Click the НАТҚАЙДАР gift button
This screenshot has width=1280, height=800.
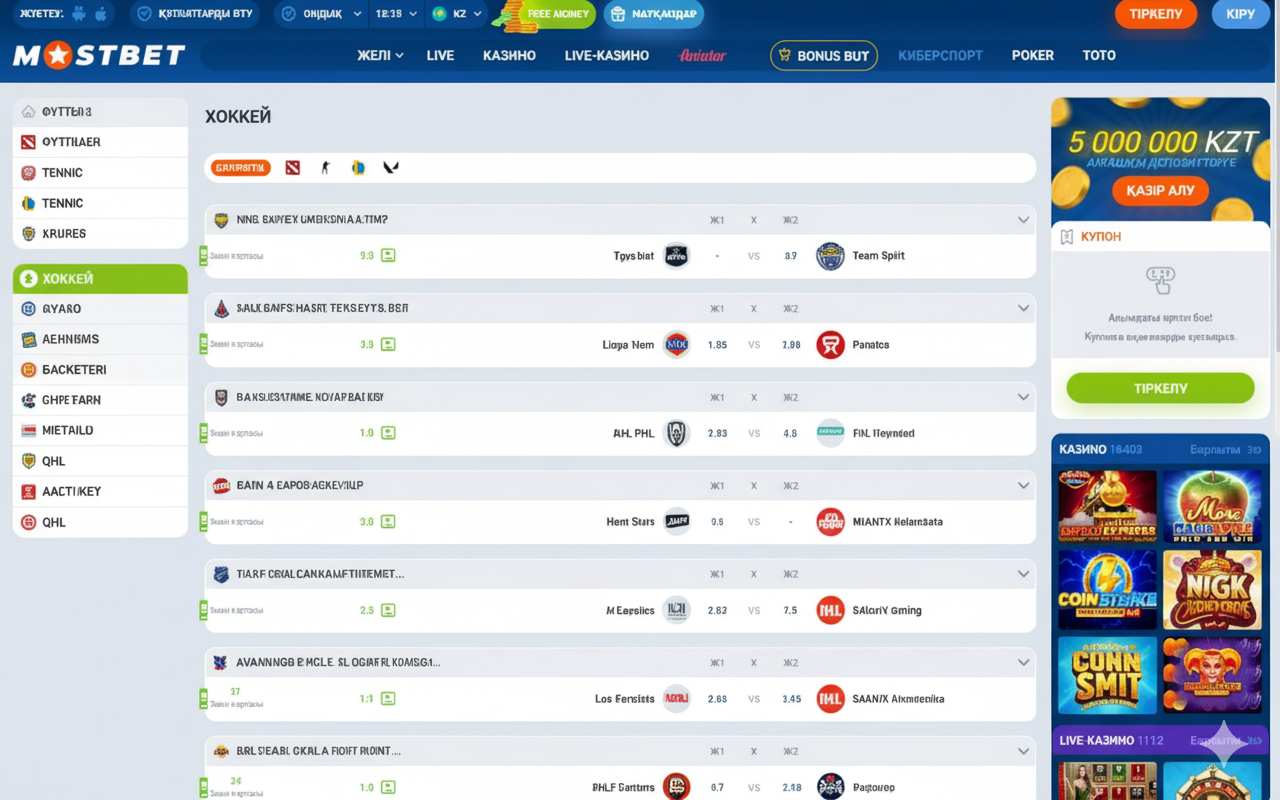tap(654, 14)
